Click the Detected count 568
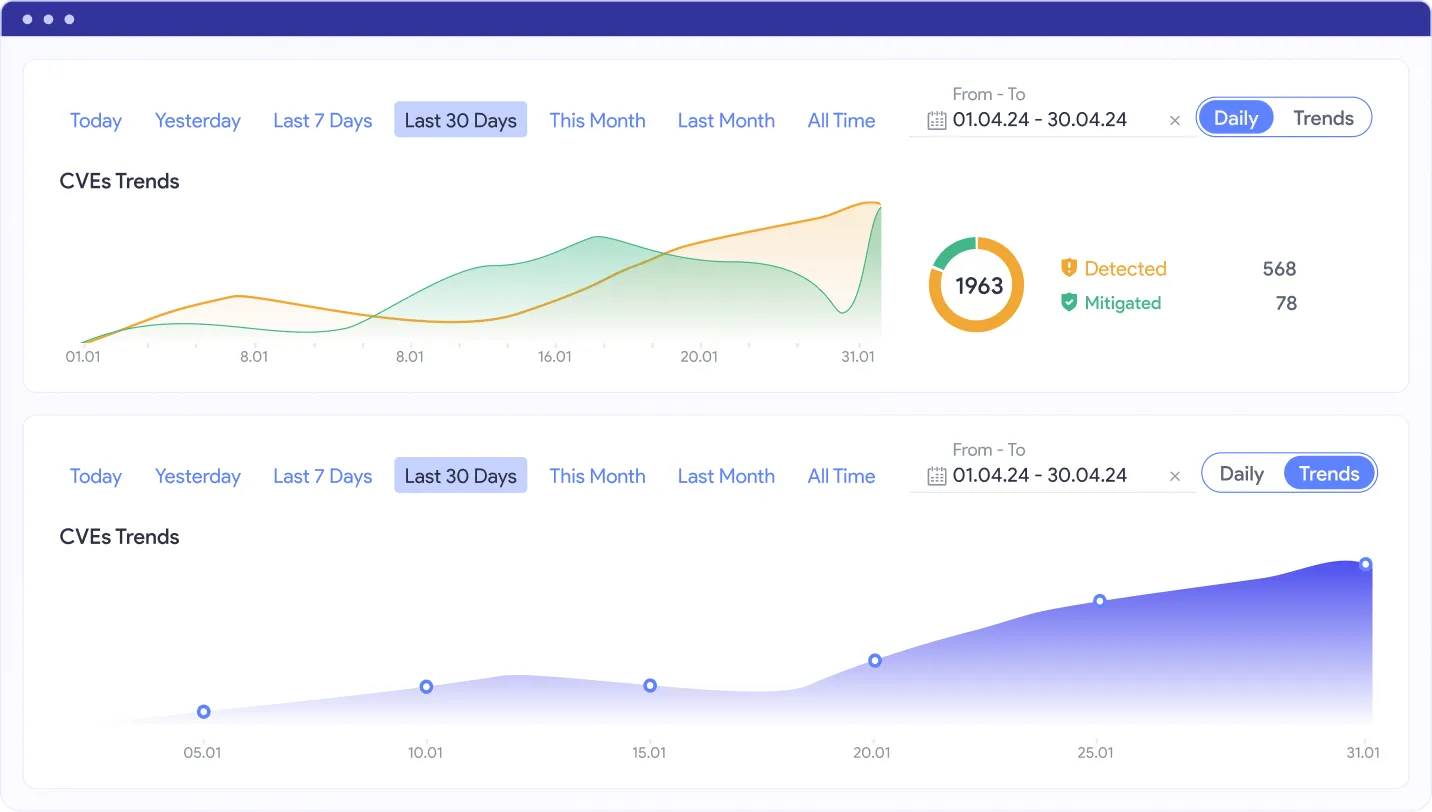 [1279, 268]
